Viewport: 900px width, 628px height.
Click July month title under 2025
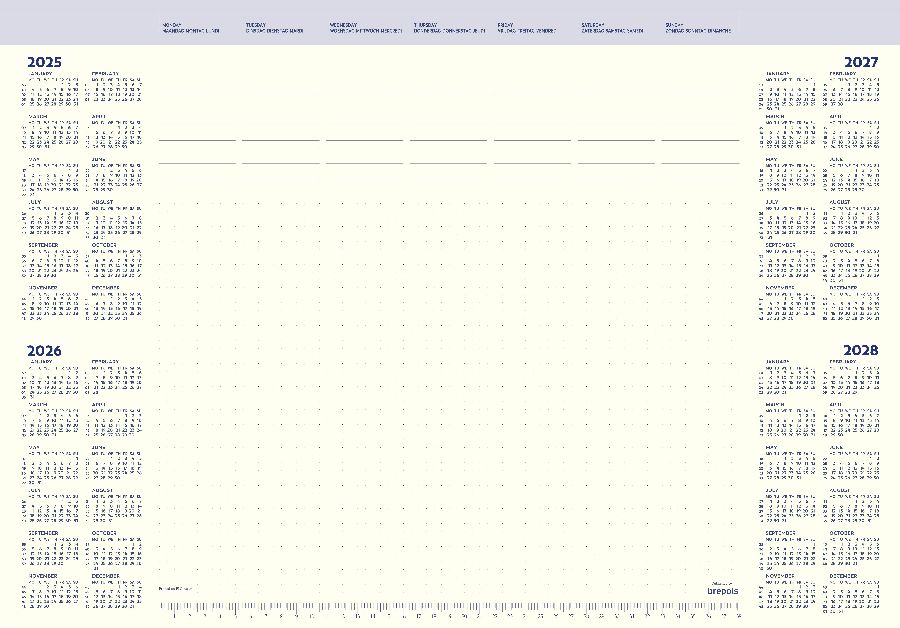(34, 202)
